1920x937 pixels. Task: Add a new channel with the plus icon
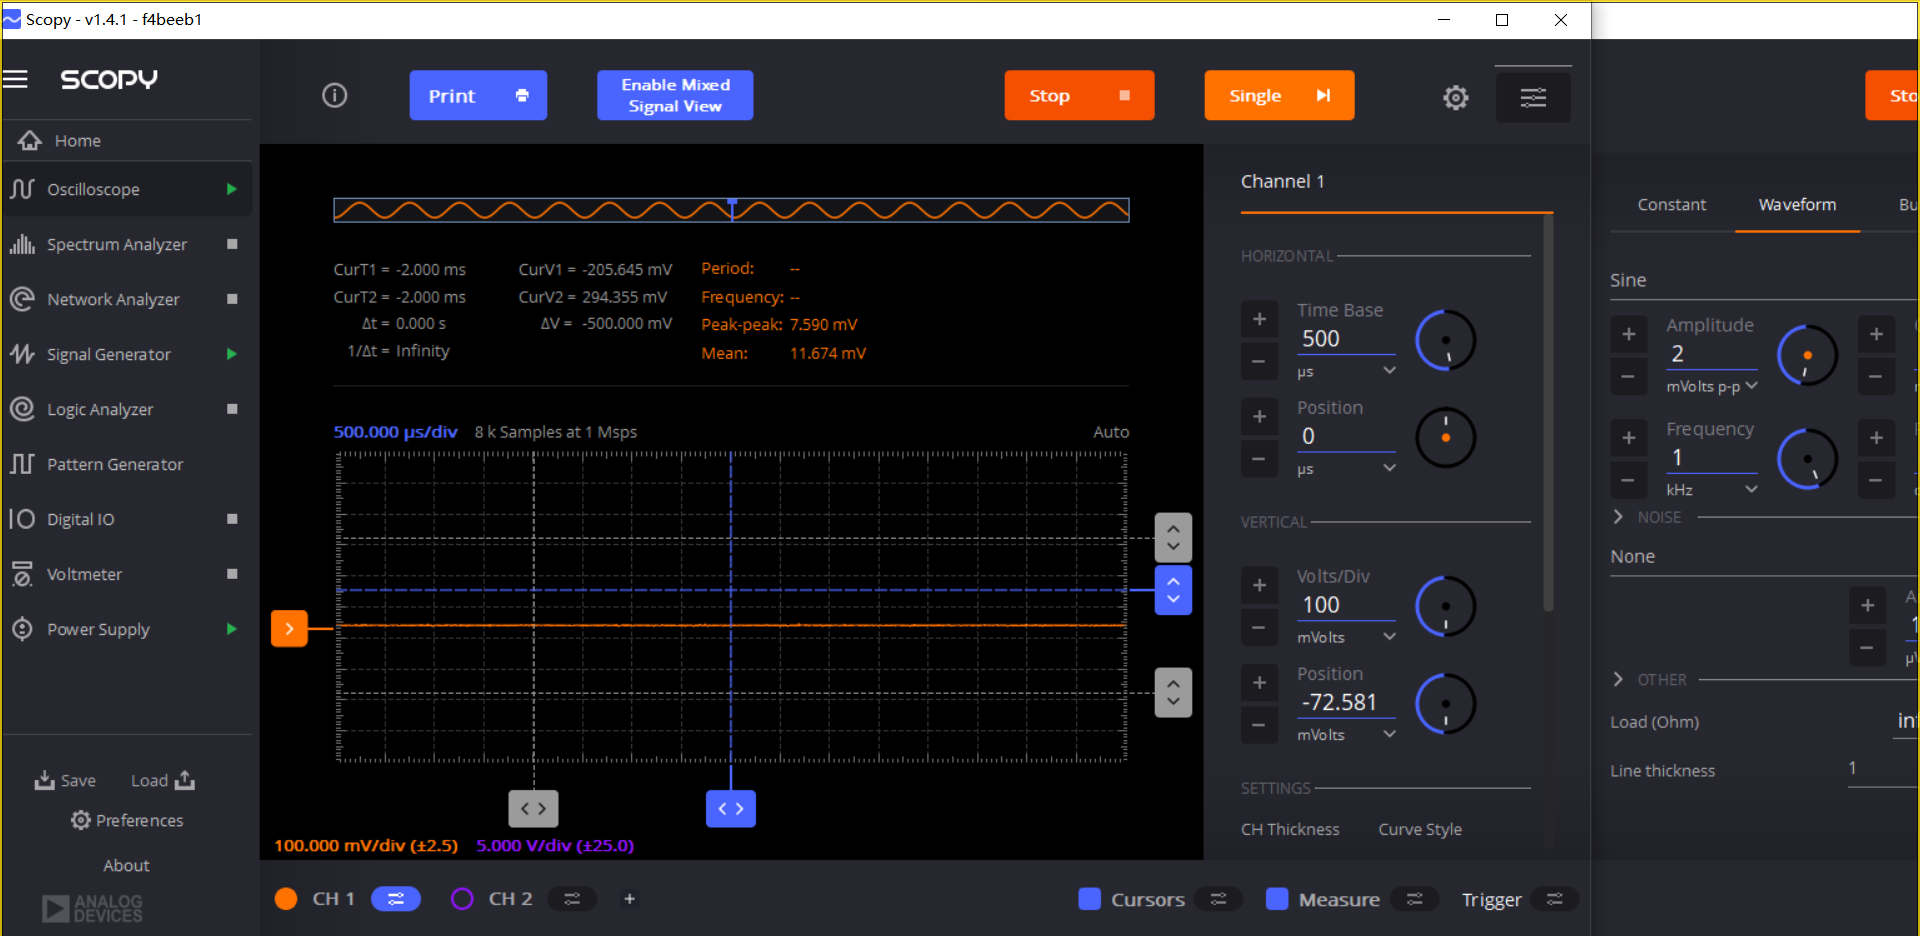coord(629,899)
